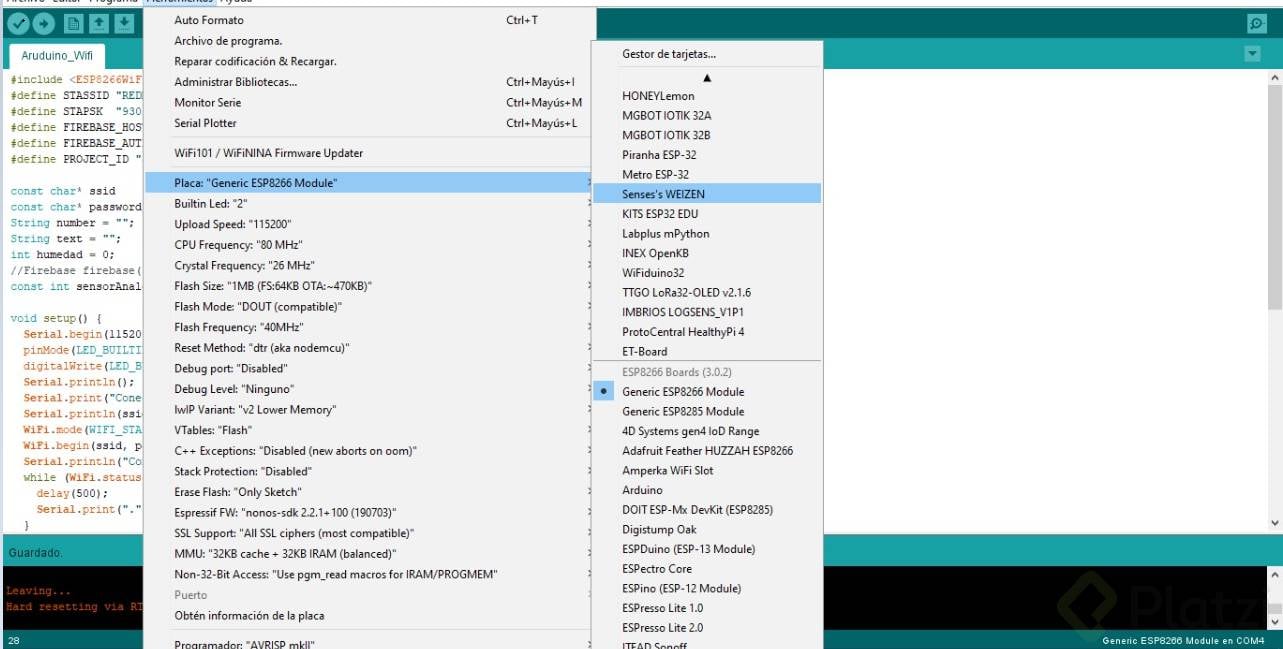Select the MGBOT IOTIK 32B board

pyautogui.click(x=707, y=135)
